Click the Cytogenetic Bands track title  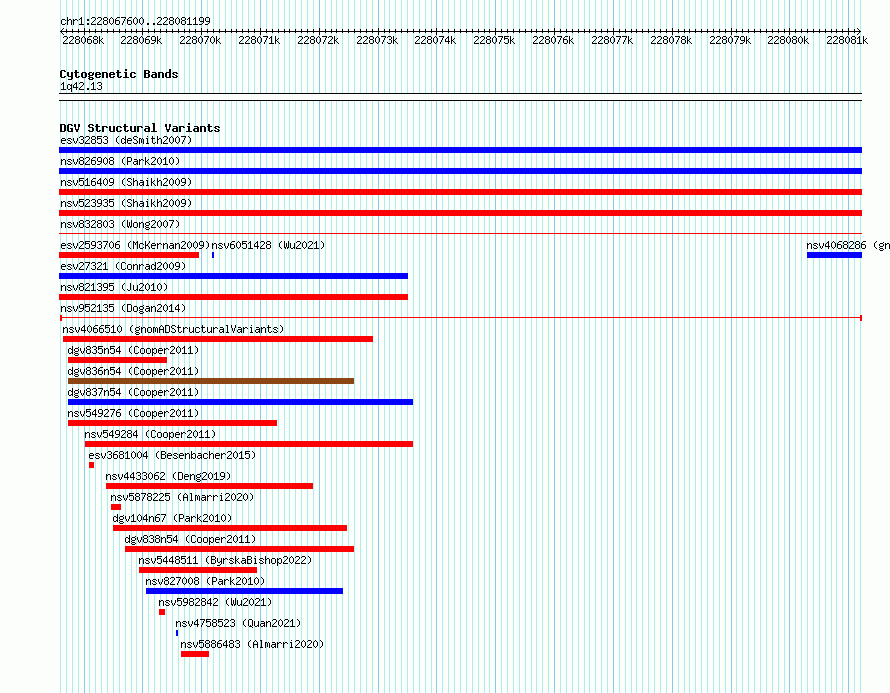point(119,74)
